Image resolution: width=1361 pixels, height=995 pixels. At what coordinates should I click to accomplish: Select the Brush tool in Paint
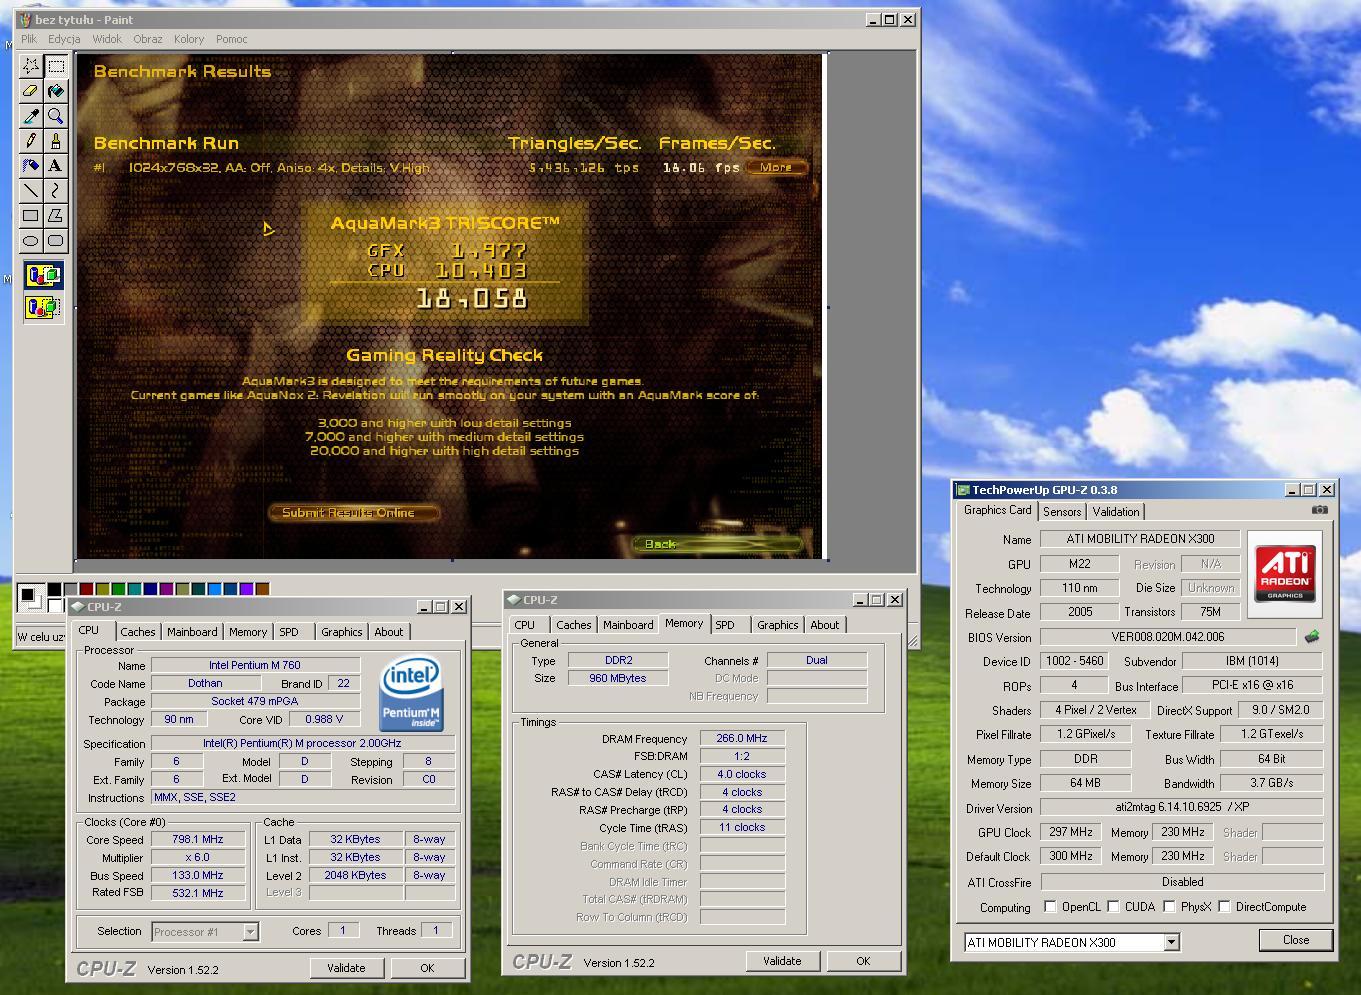pyautogui.click(x=55, y=141)
